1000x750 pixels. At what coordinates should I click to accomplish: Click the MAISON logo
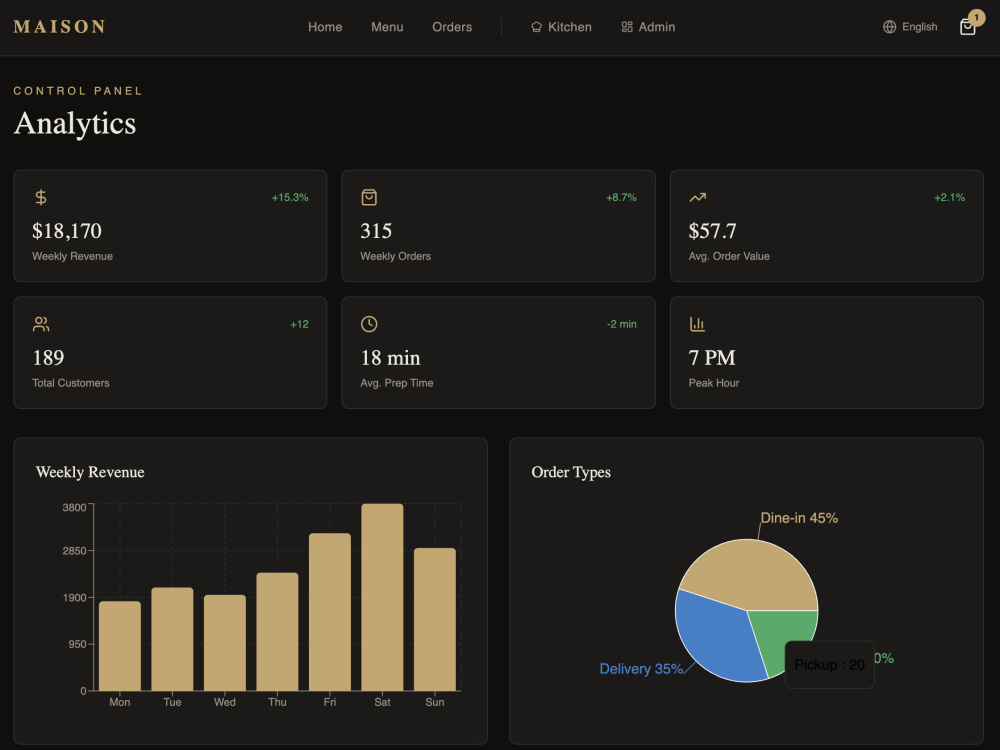pos(59,27)
